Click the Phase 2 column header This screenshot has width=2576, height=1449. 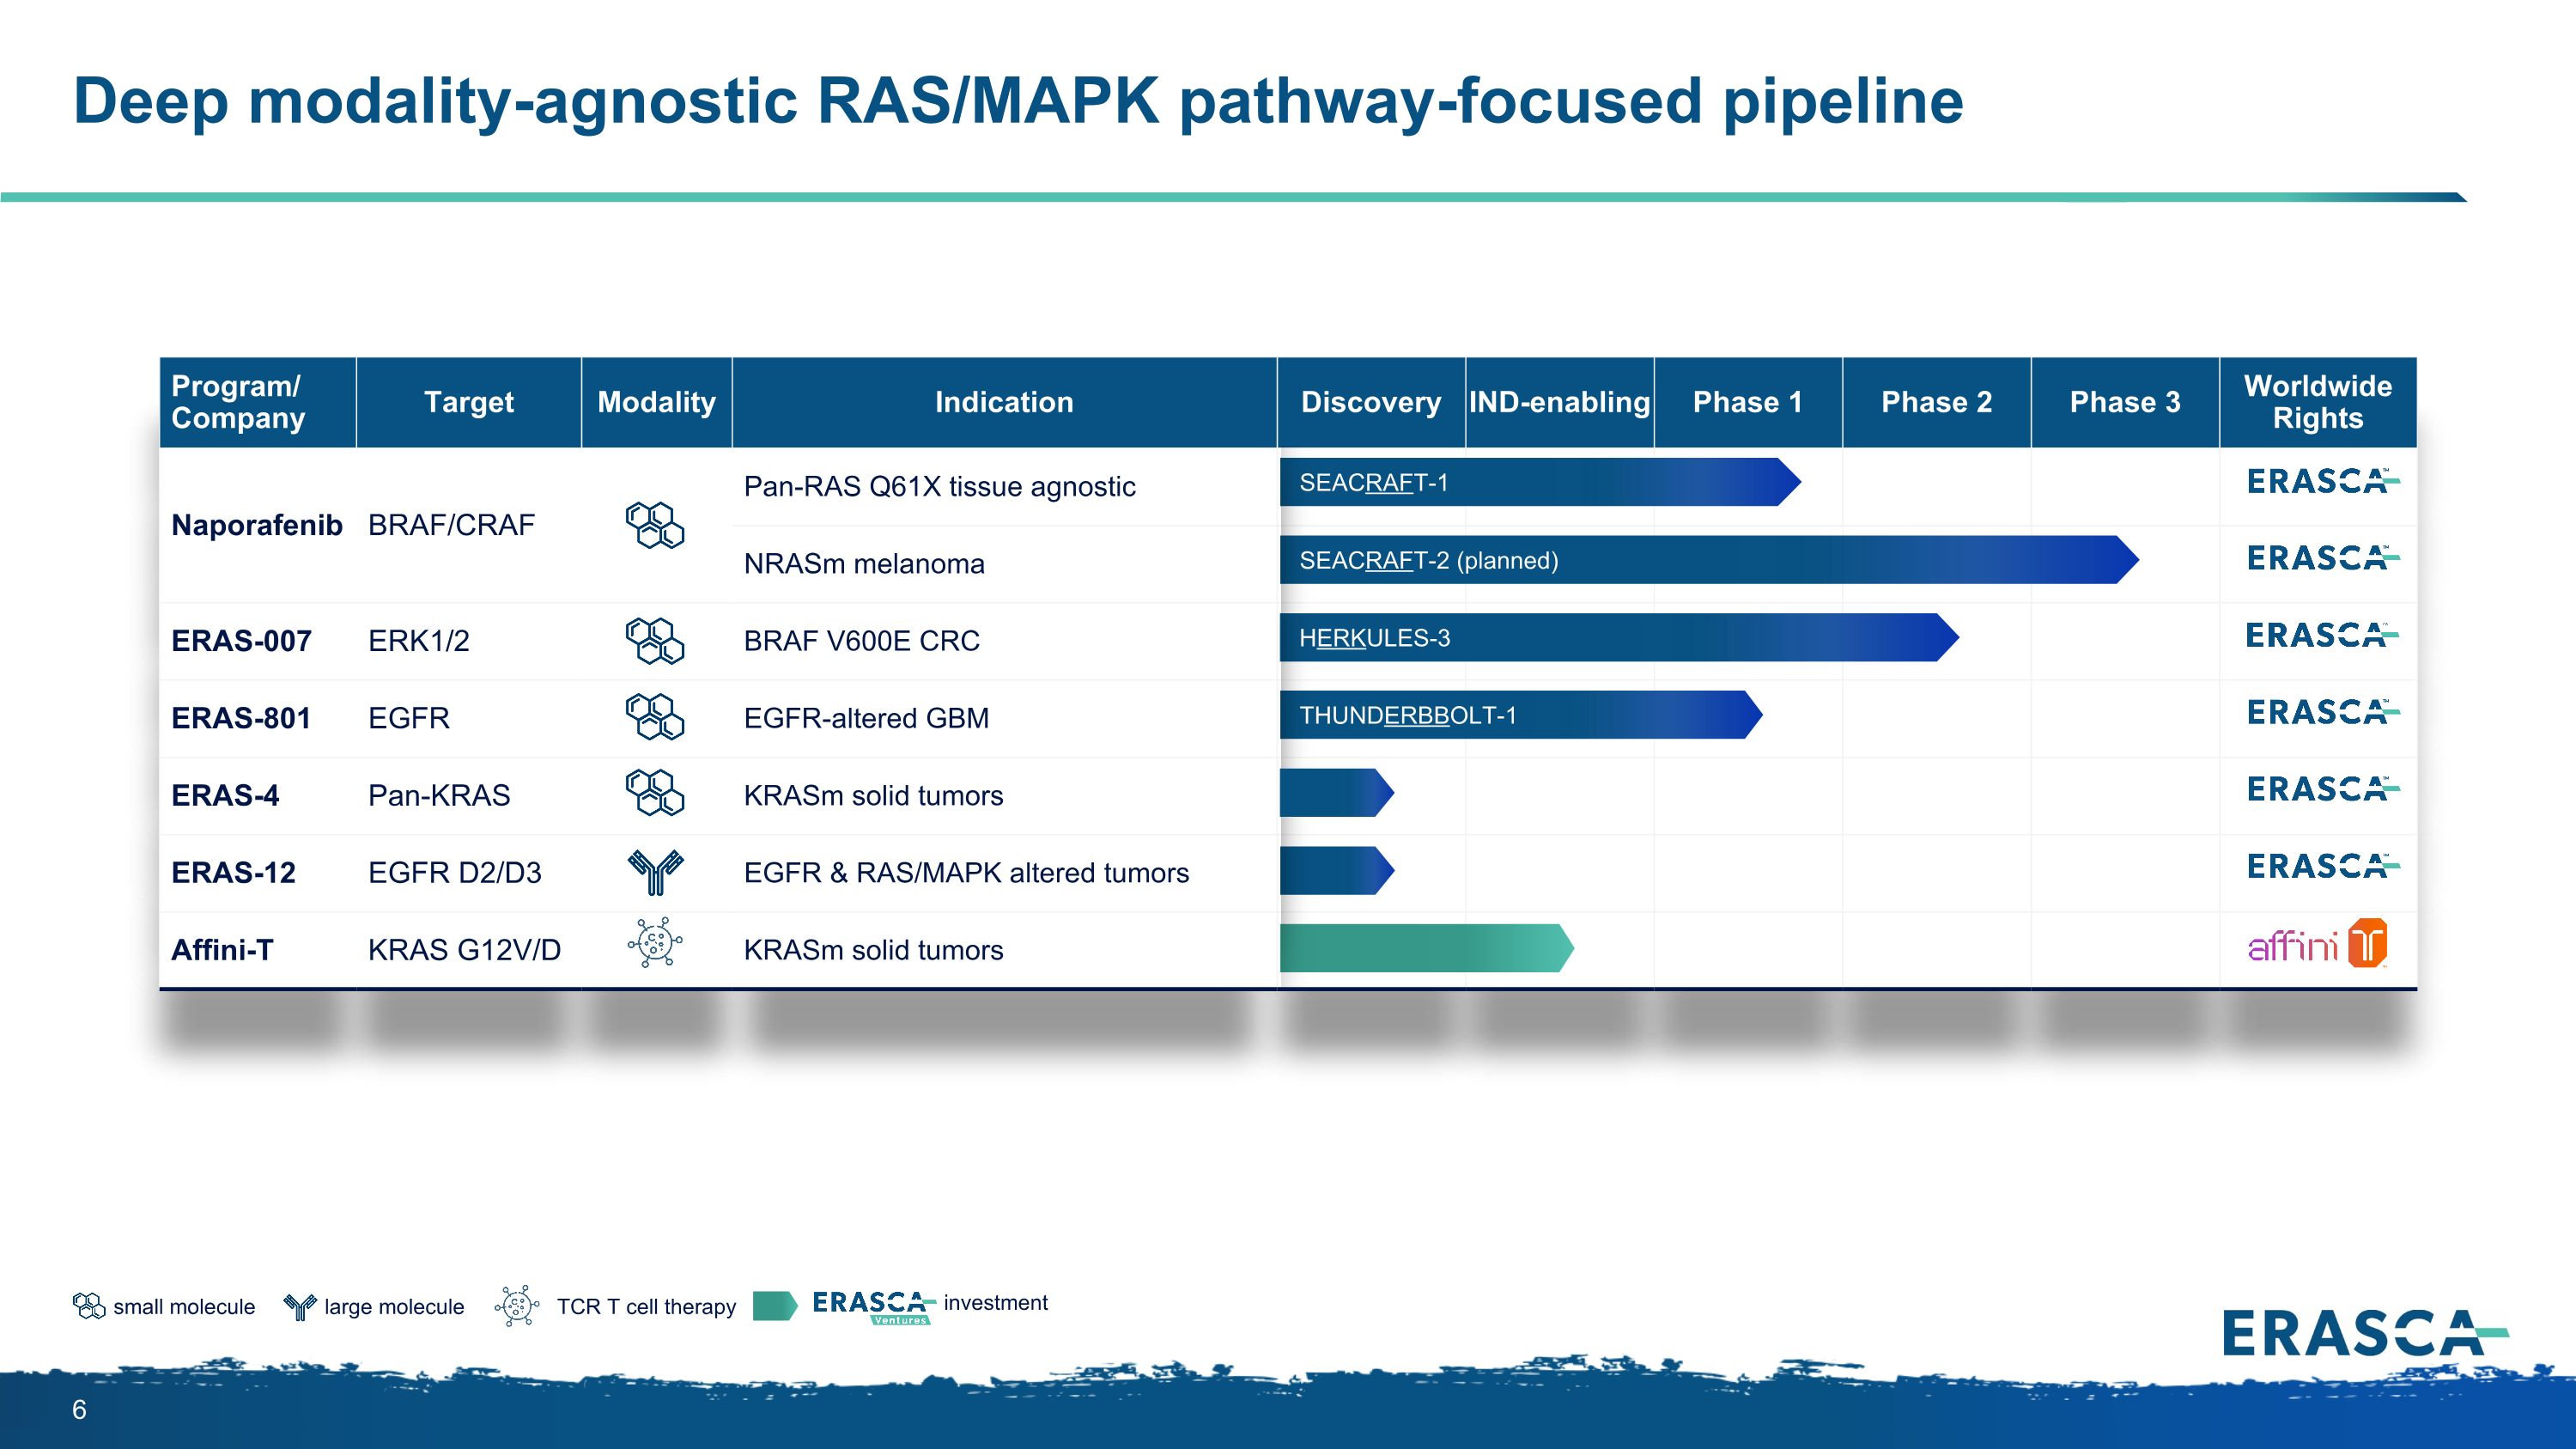pos(1936,402)
